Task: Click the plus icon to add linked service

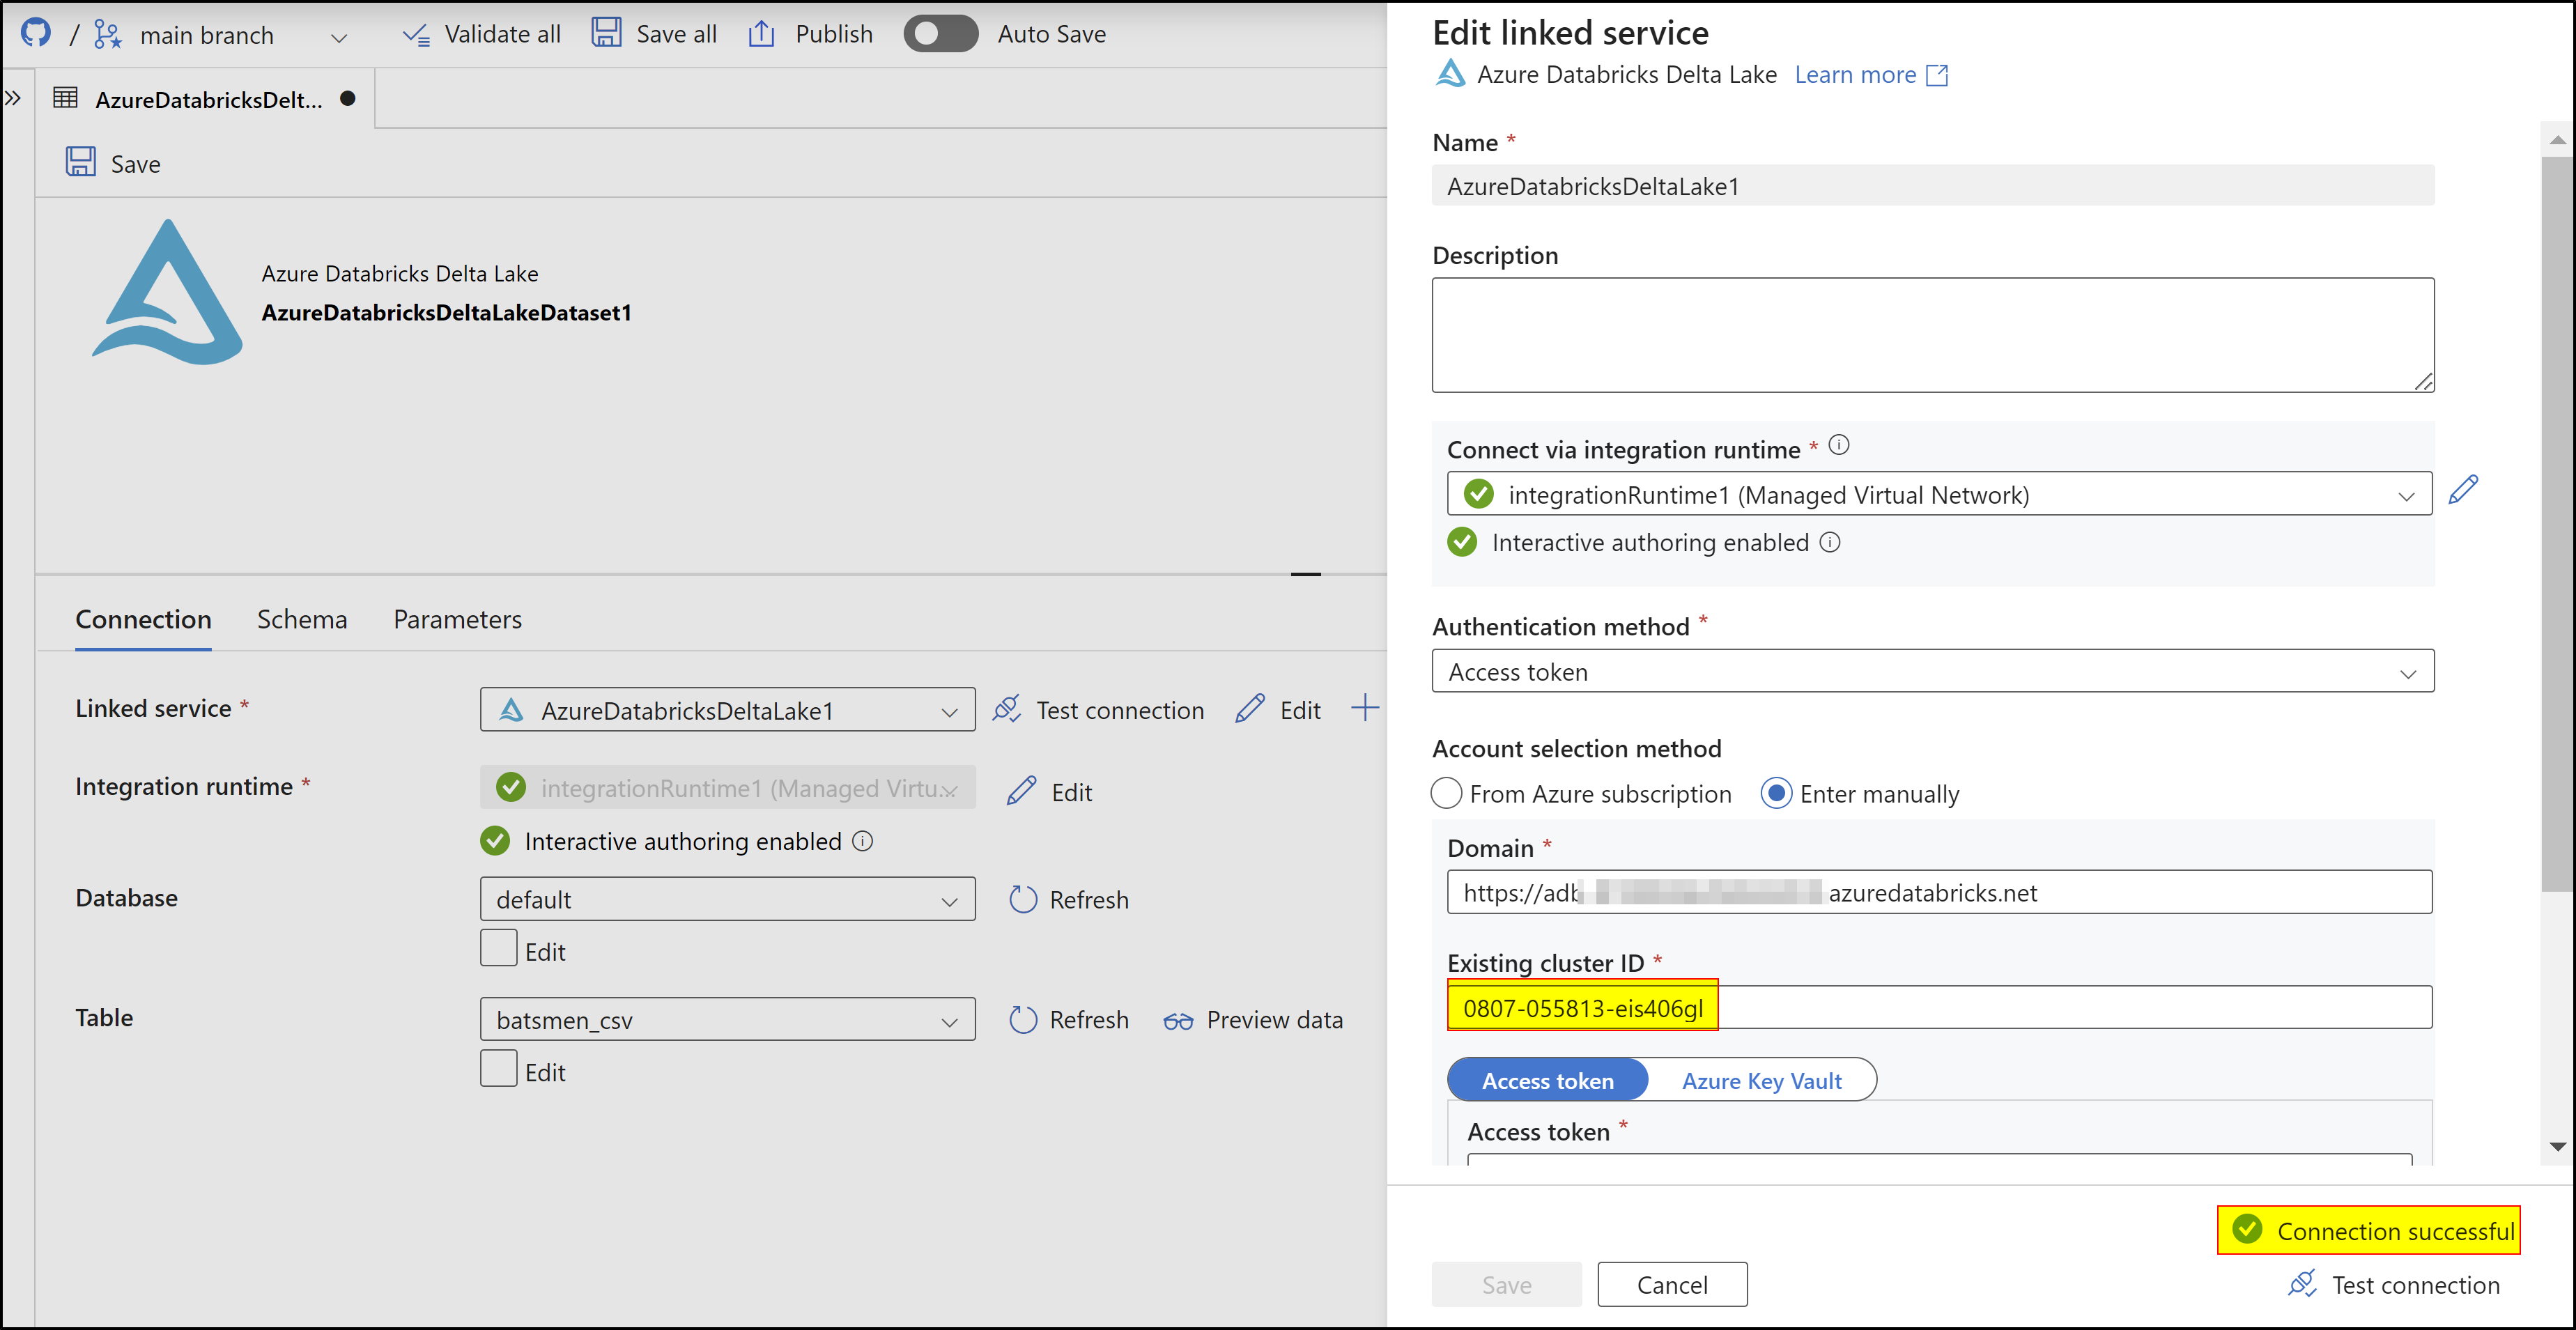Action: (x=1364, y=709)
